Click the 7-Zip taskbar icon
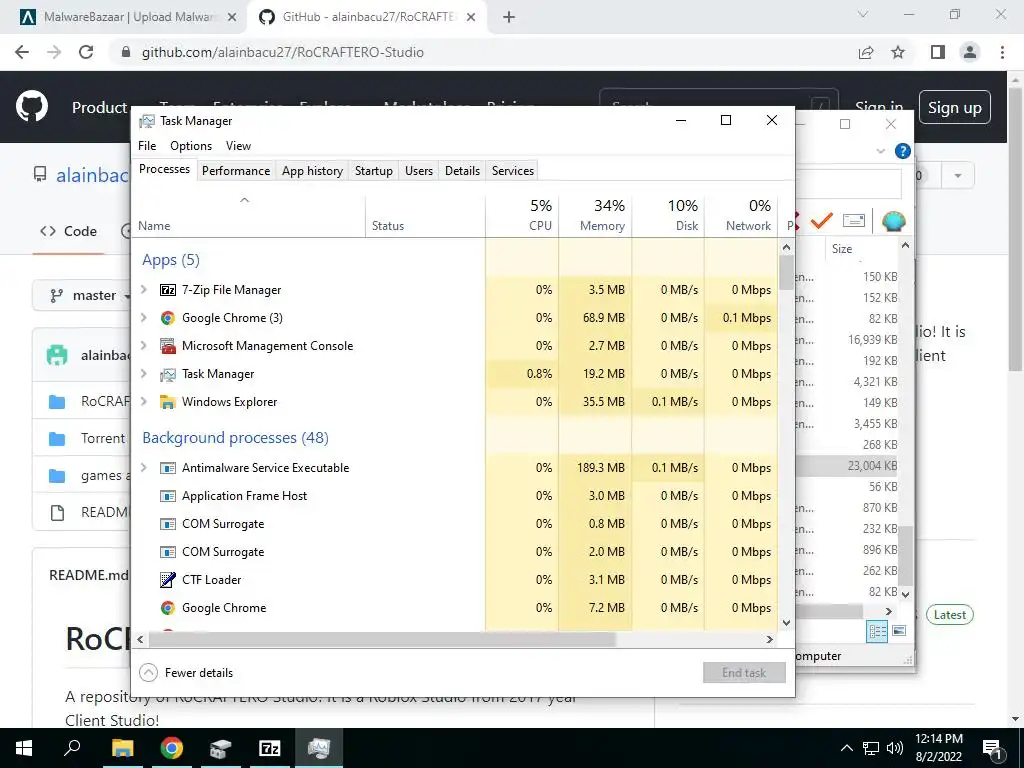This screenshot has height=768, width=1024. (270, 748)
